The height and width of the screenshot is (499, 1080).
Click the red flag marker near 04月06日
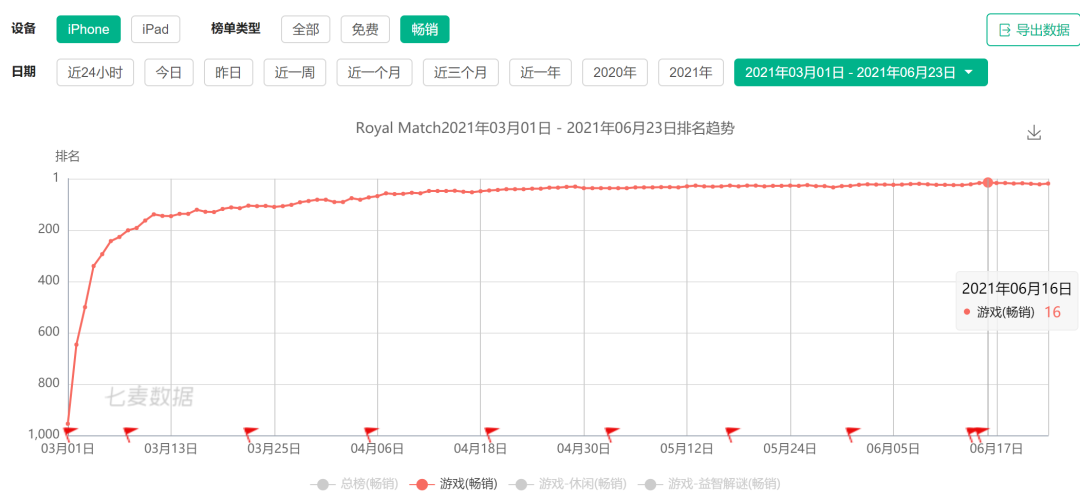point(371,433)
